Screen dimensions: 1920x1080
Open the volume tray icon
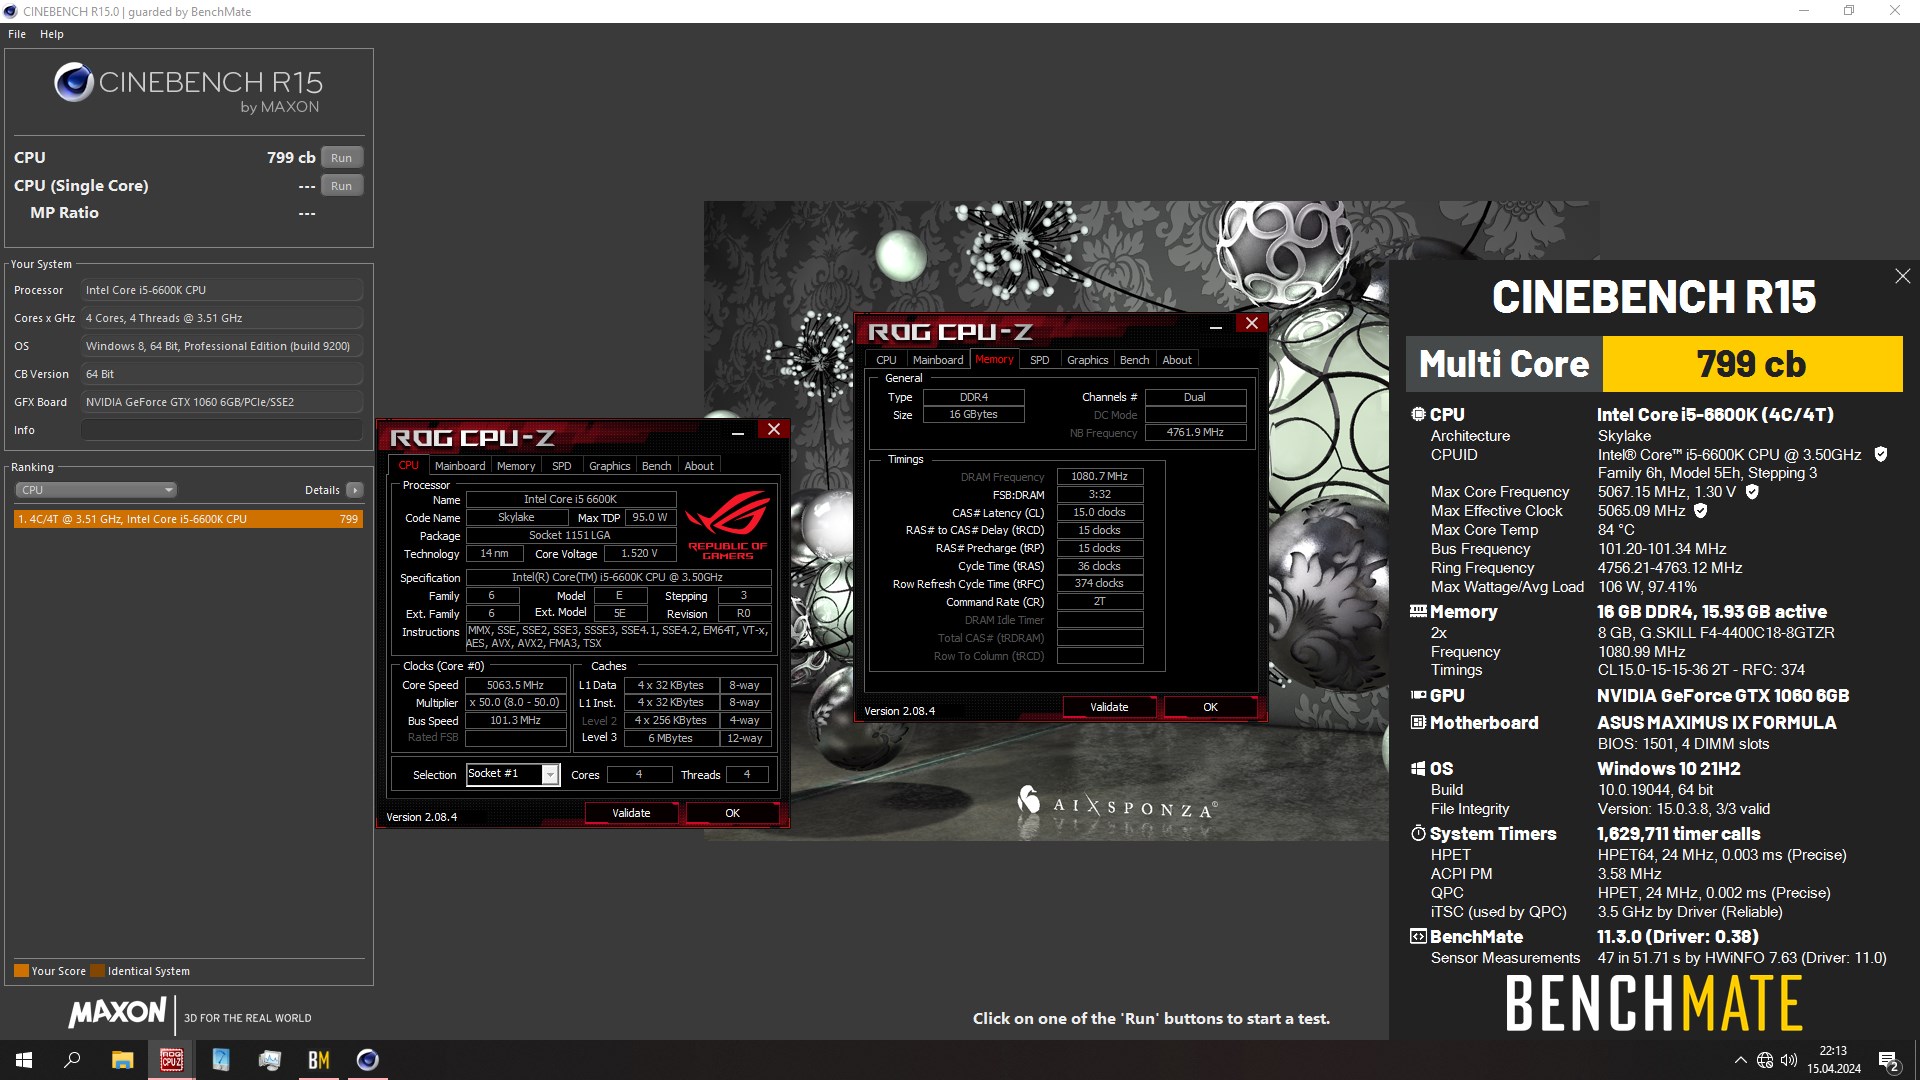tap(1789, 1060)
